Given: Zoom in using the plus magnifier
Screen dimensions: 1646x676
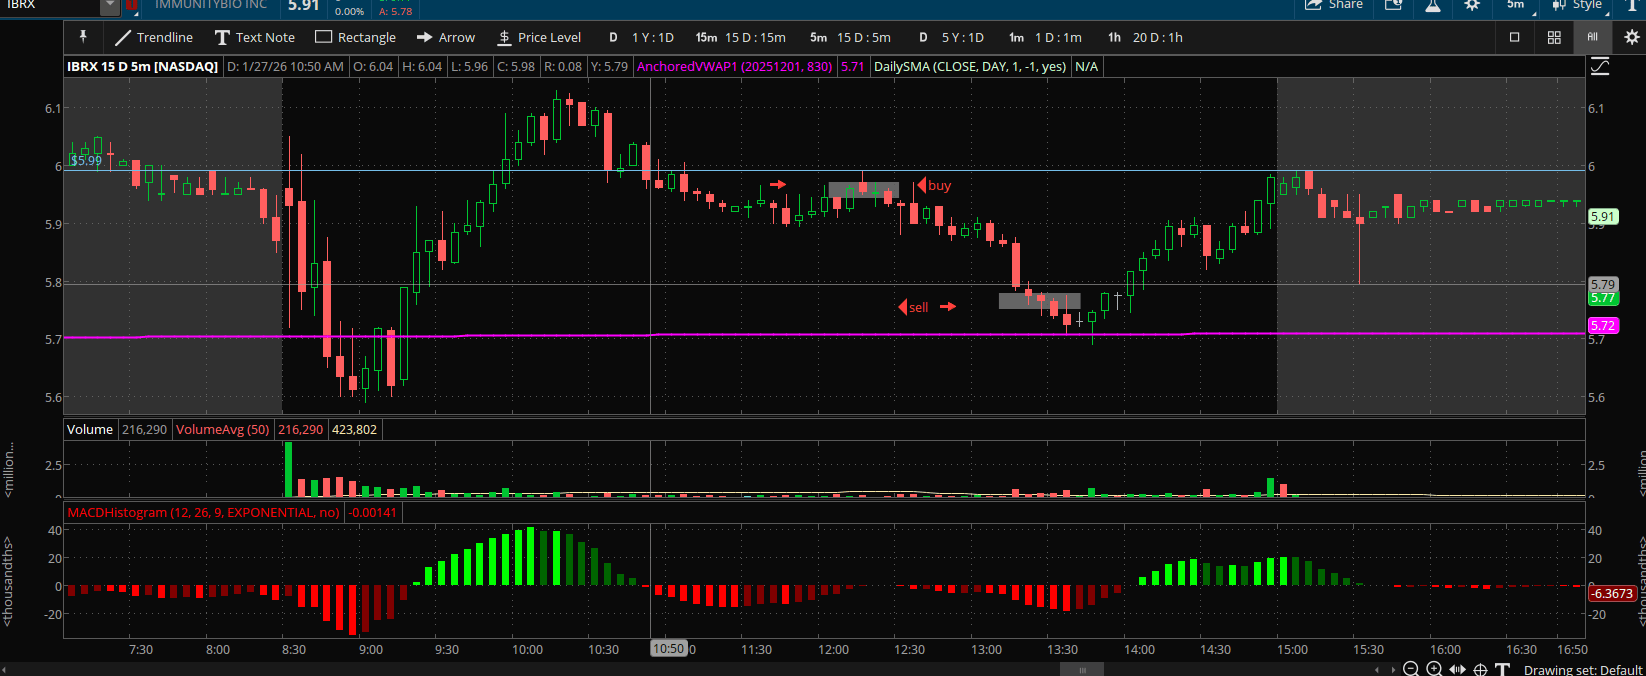Looking at the screenshot, I should point(1434,669).
